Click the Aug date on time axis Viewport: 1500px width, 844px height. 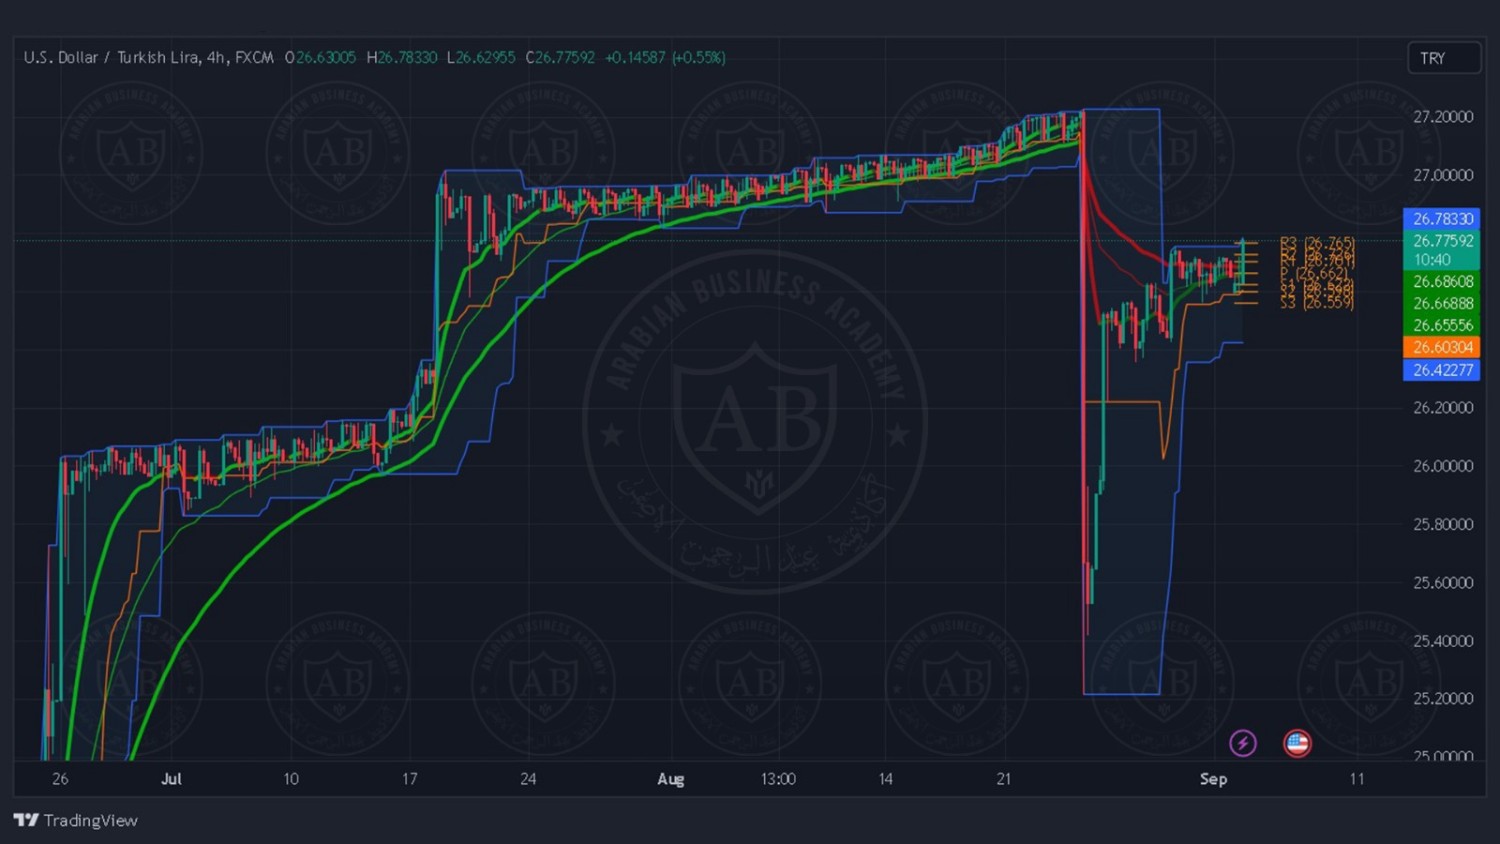tap(671, 779)
